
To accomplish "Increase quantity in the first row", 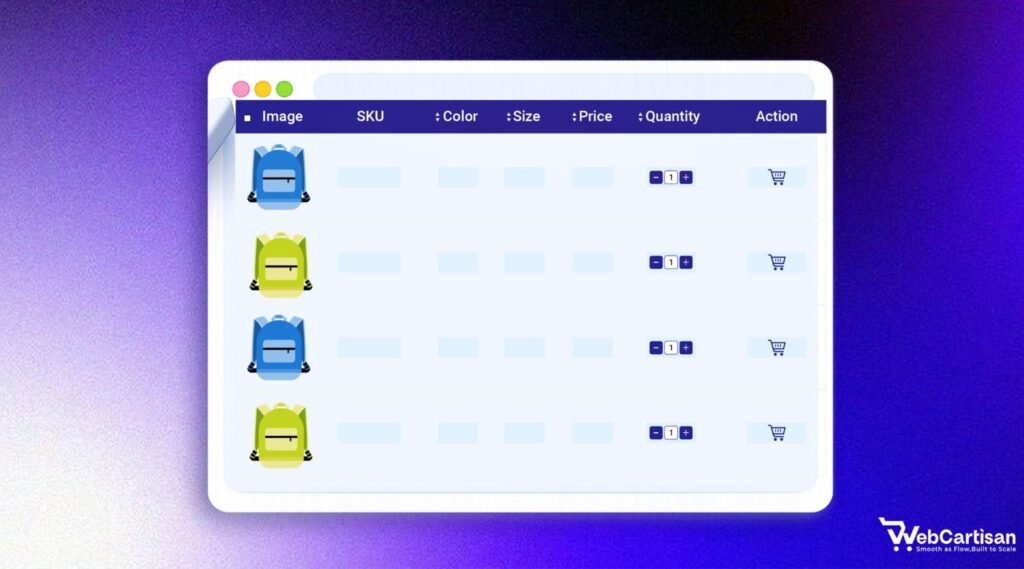I will pos(686,177).
